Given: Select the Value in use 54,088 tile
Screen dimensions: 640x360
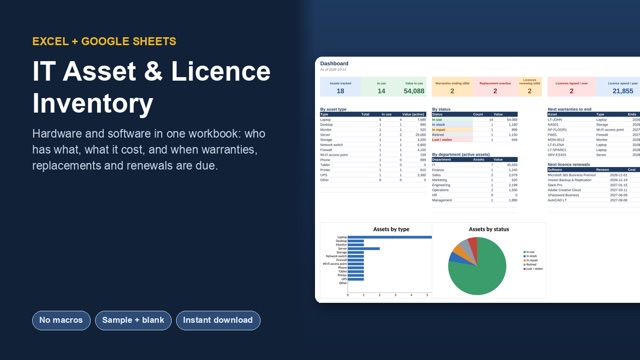Looking at the screenshot, I should tap(414, 87).
